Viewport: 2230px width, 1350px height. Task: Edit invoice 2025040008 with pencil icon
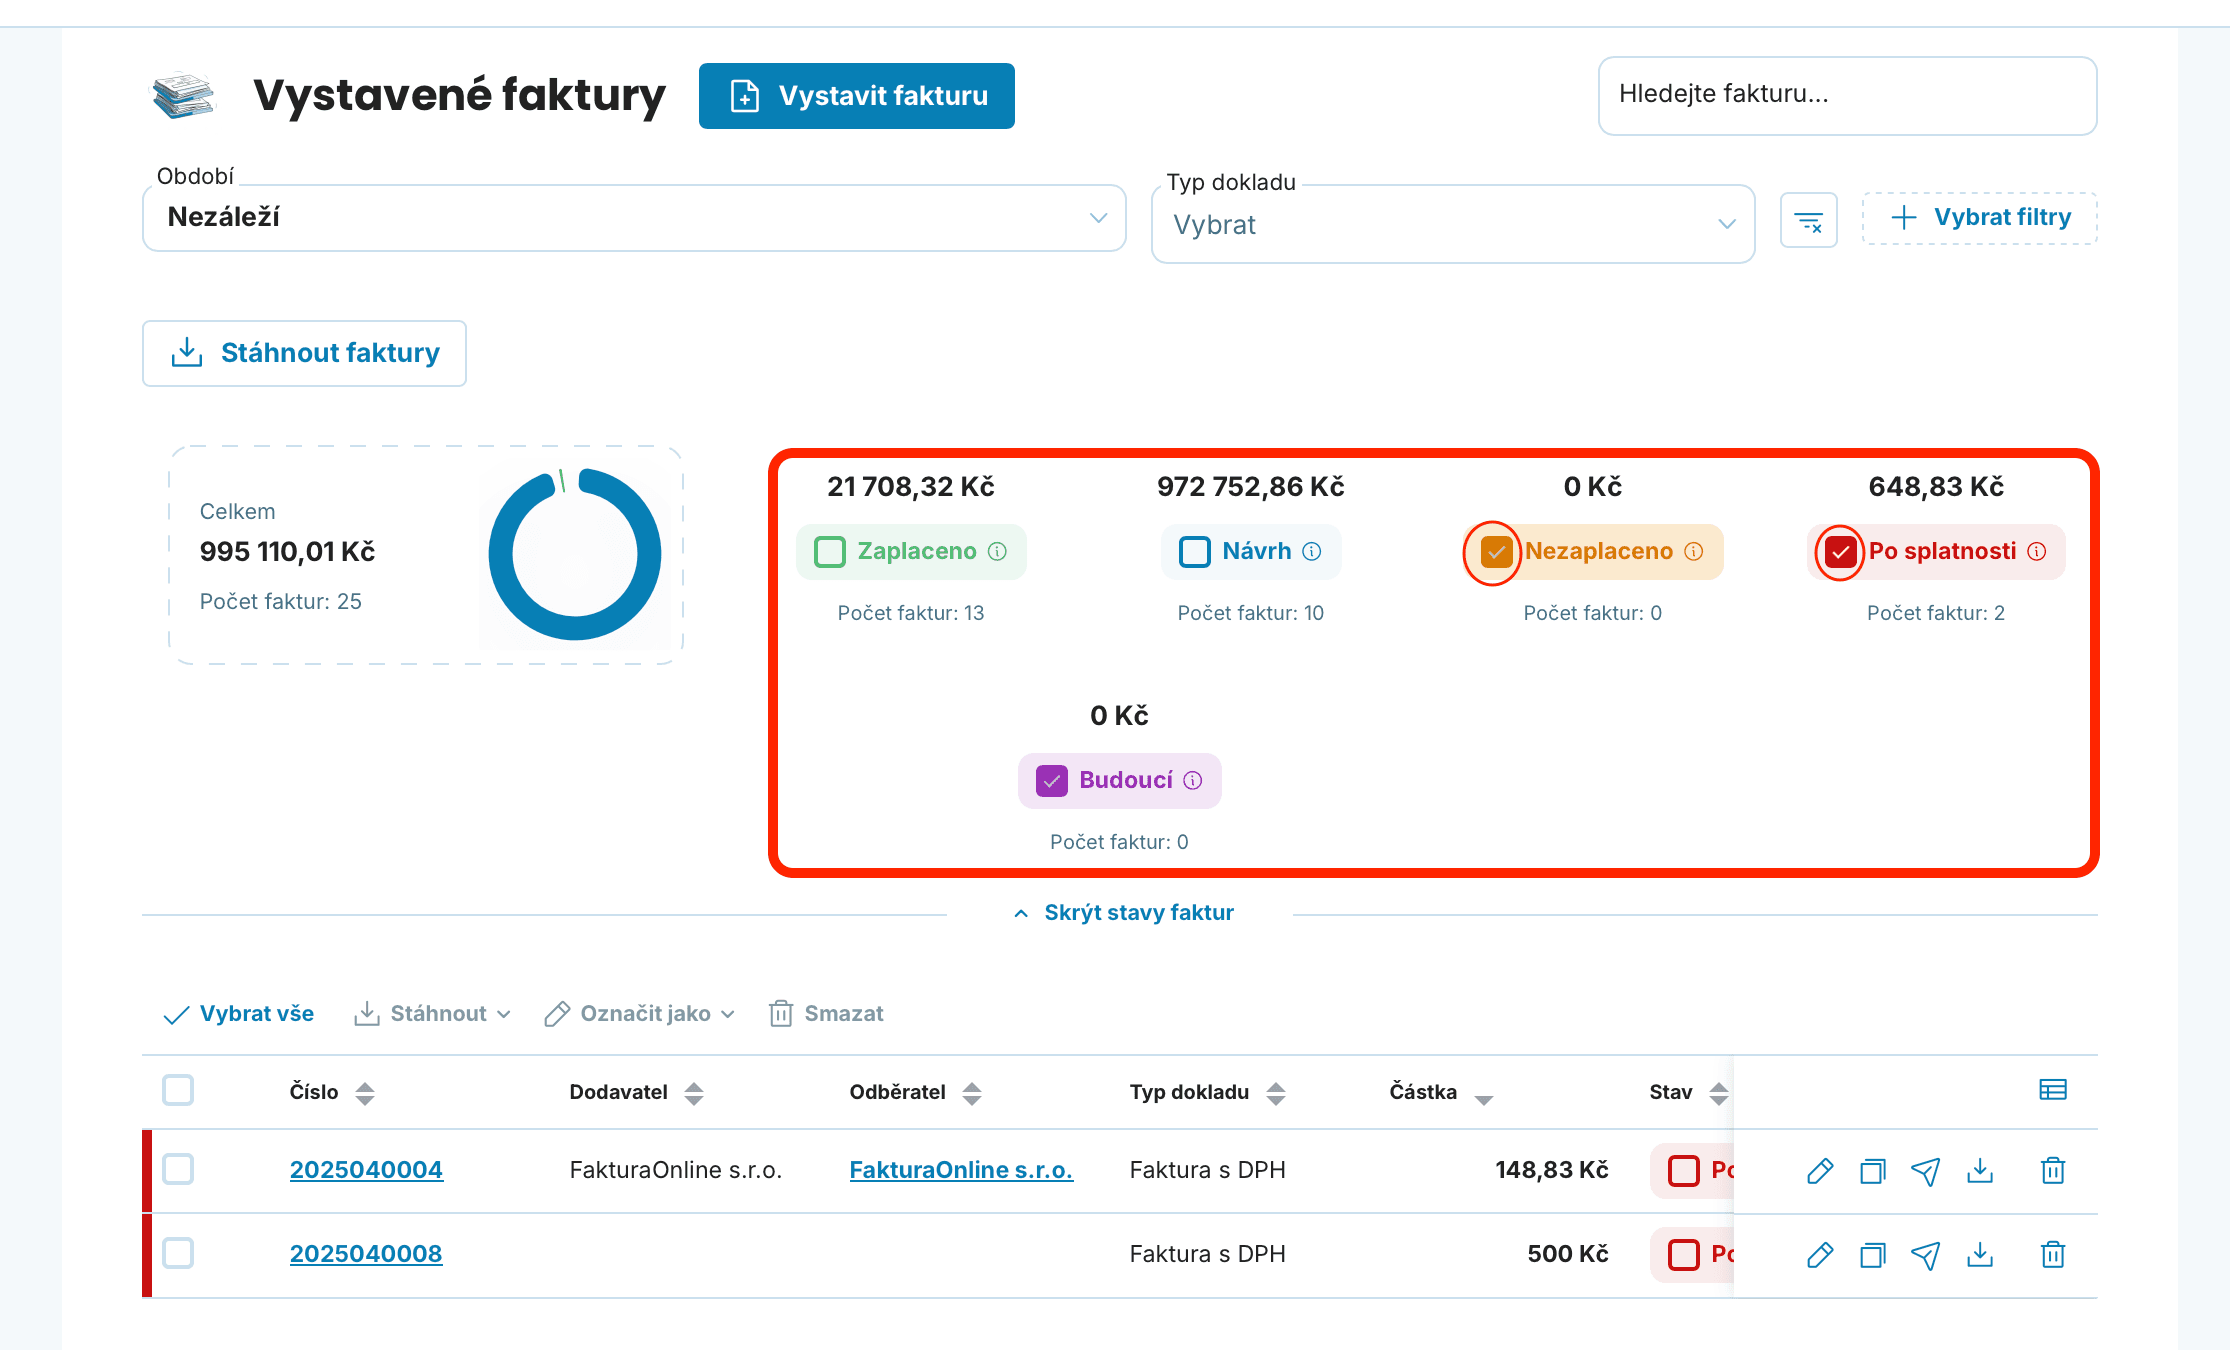click(1820, 1254)
